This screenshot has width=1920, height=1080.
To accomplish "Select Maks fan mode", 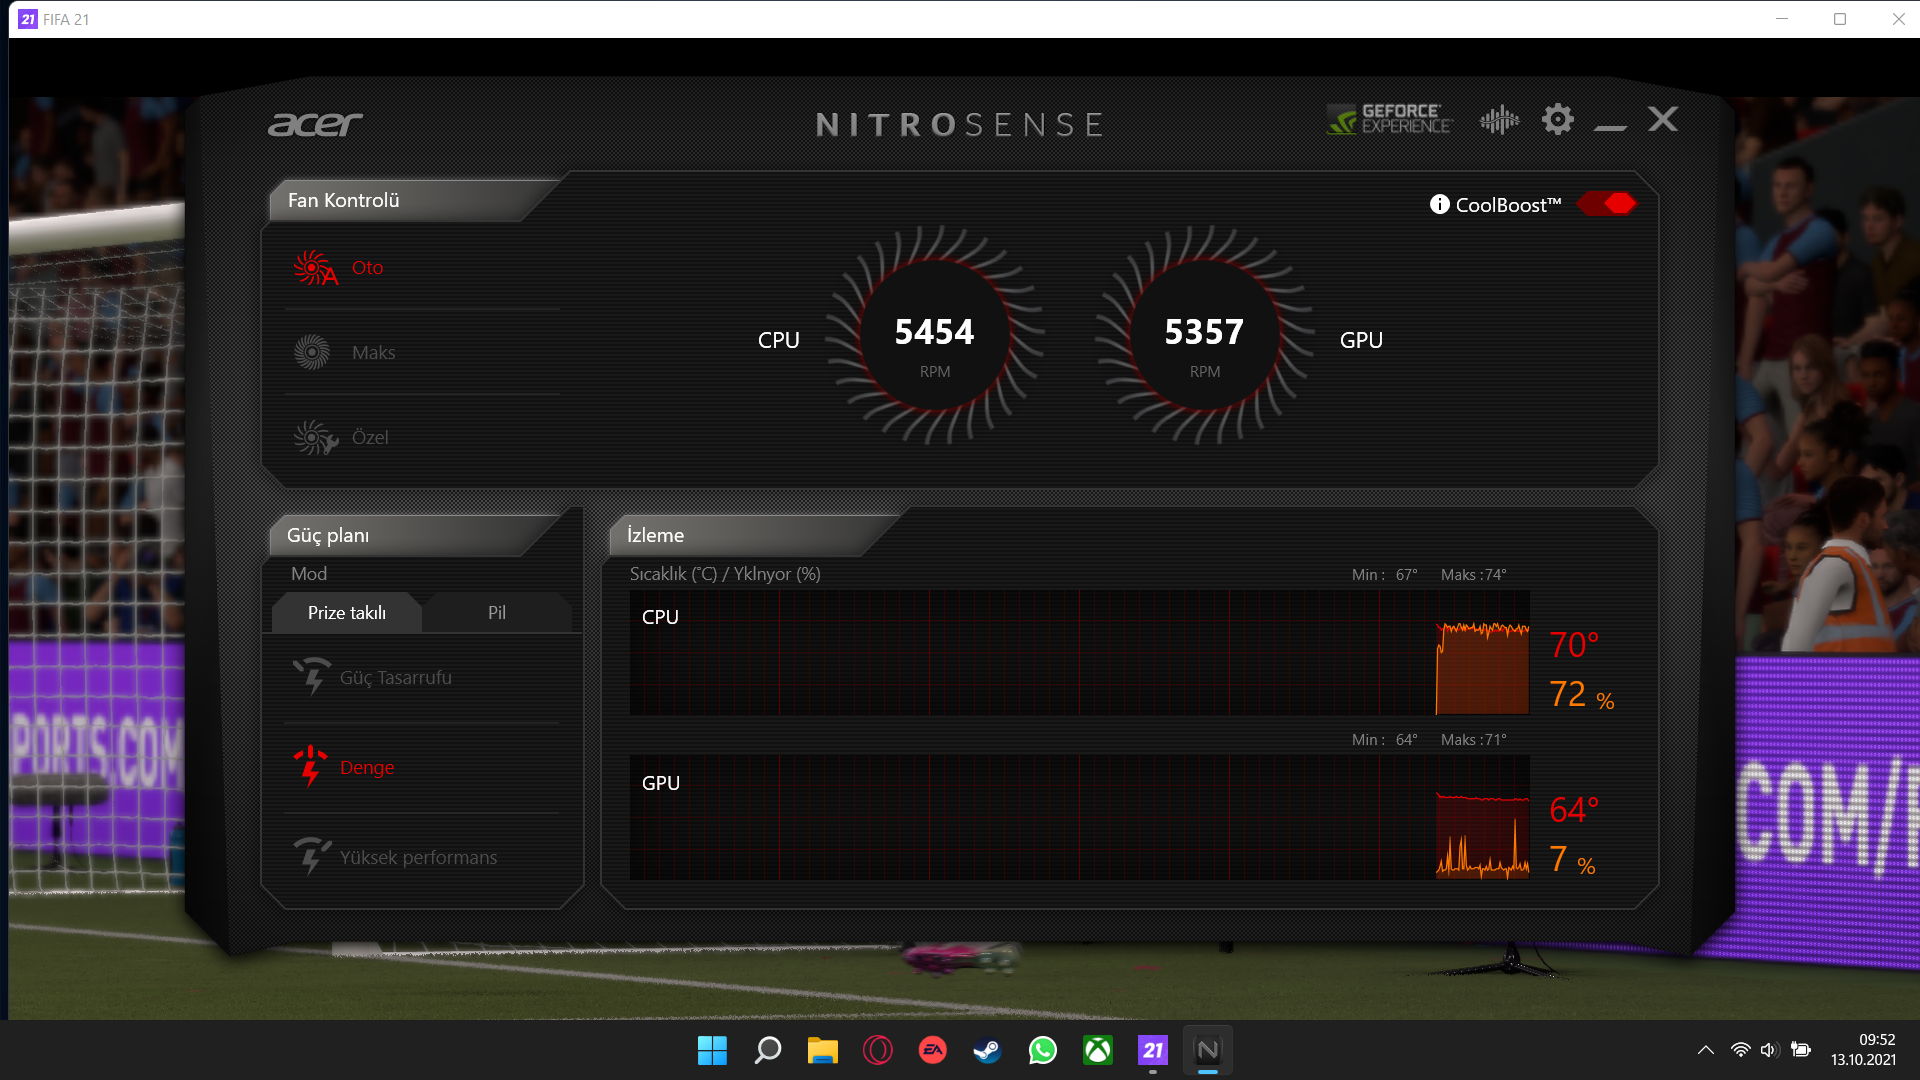I will [372, 353].
